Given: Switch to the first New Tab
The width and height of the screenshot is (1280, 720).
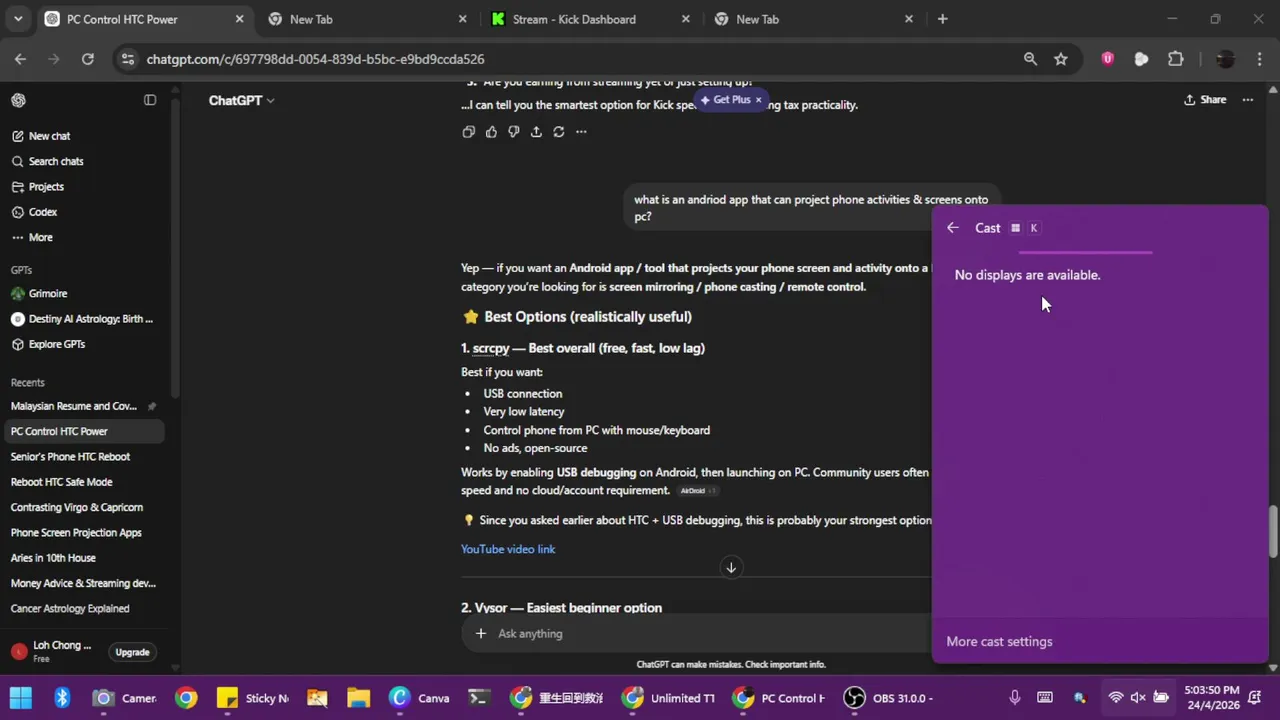Looking at the screenshot, I should click(368, 19).
